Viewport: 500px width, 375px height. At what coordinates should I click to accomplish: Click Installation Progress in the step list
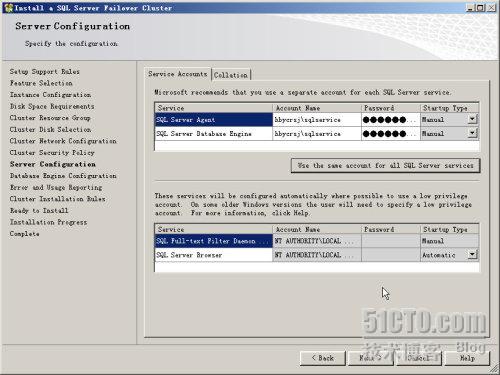(x=48, y=222)
